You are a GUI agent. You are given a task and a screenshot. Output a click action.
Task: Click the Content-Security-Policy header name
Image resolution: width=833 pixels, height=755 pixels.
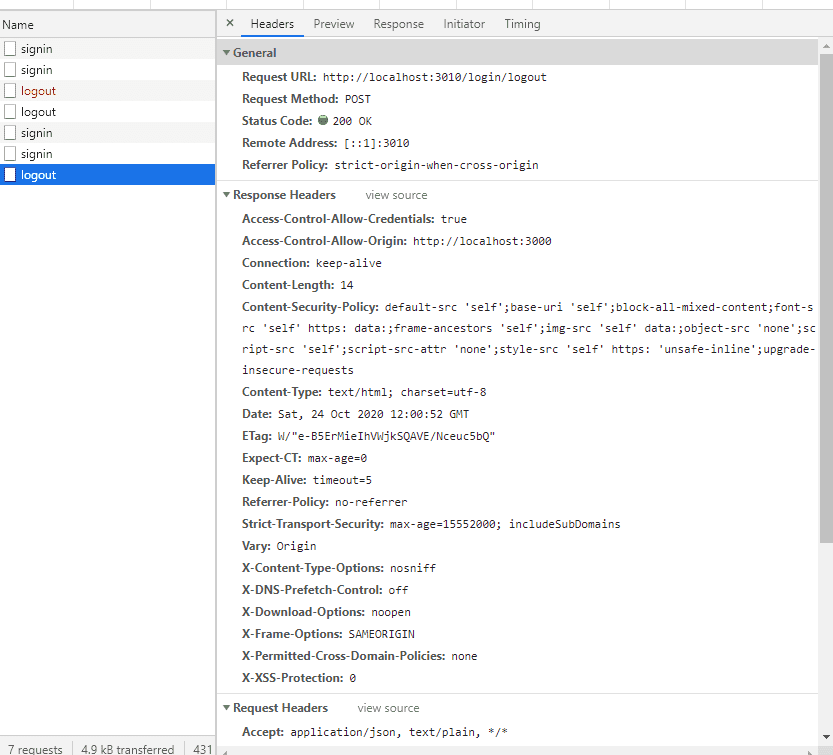coord(310,307)
